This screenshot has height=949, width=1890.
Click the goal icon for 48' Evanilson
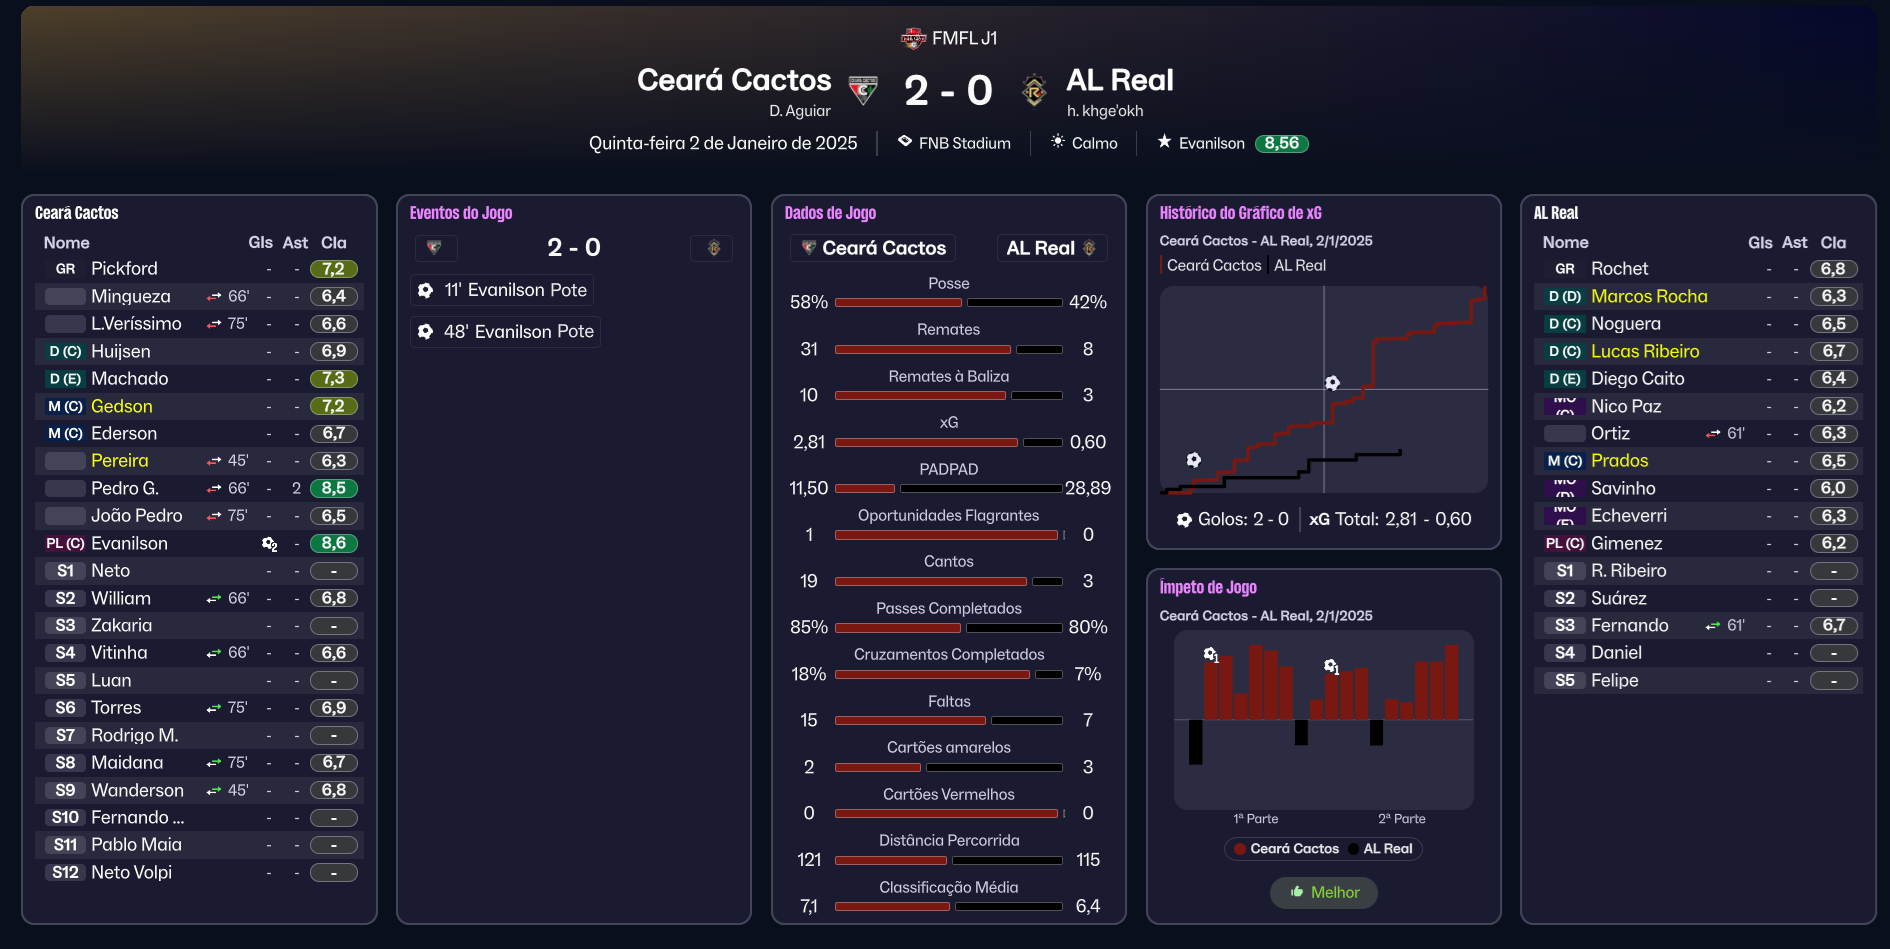(426, 332)
